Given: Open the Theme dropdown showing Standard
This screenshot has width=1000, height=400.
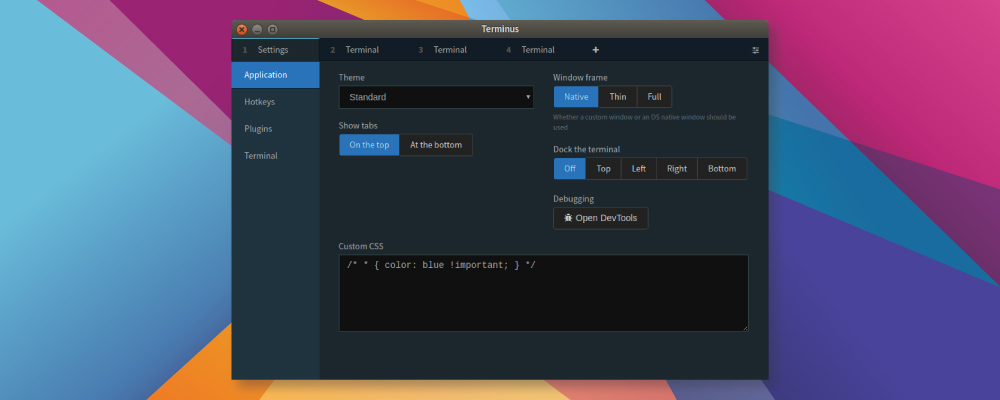Looking at the screenshot, I should (436, 97).
